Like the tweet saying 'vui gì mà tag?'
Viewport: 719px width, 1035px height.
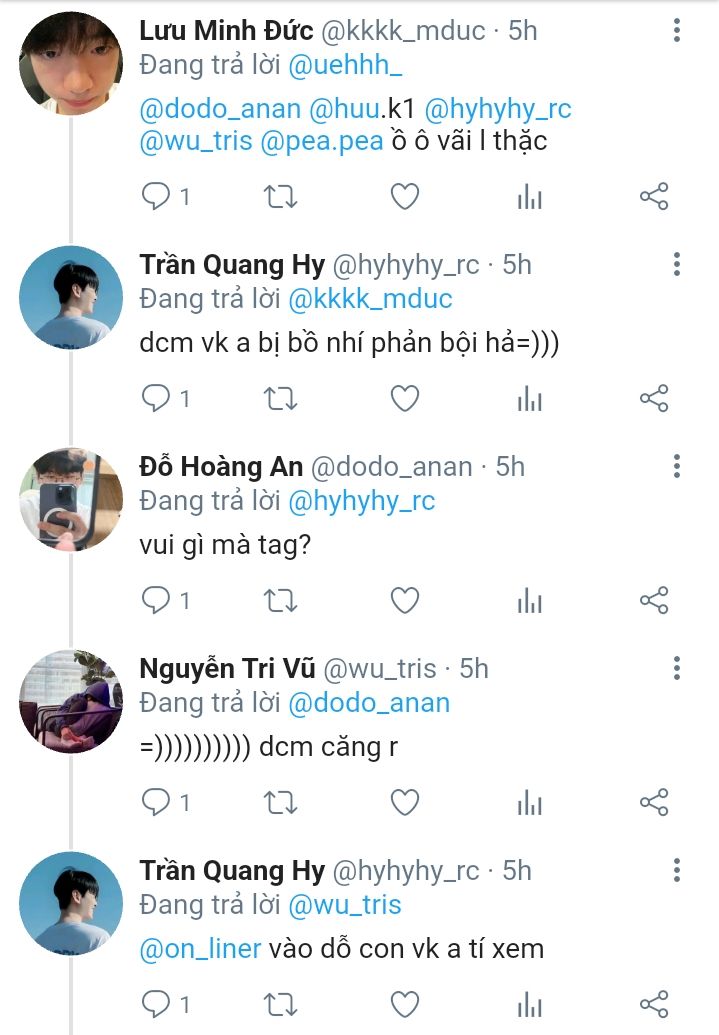[x=404, y=600]
